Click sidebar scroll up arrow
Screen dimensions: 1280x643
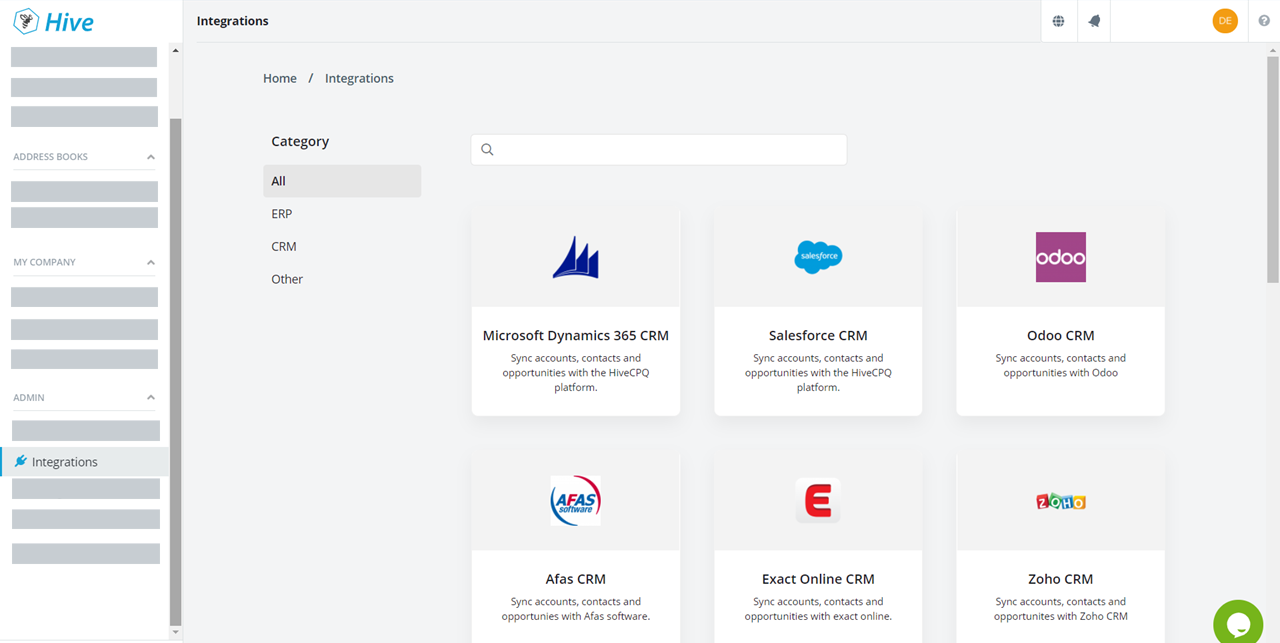(176, 50)
